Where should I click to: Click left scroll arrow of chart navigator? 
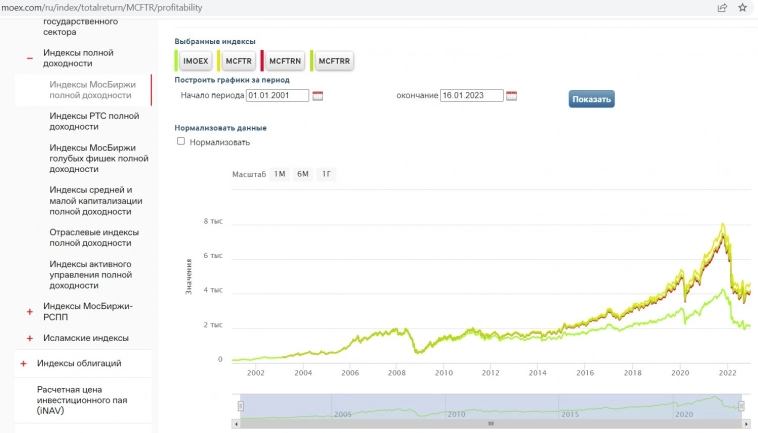(236, 423)
